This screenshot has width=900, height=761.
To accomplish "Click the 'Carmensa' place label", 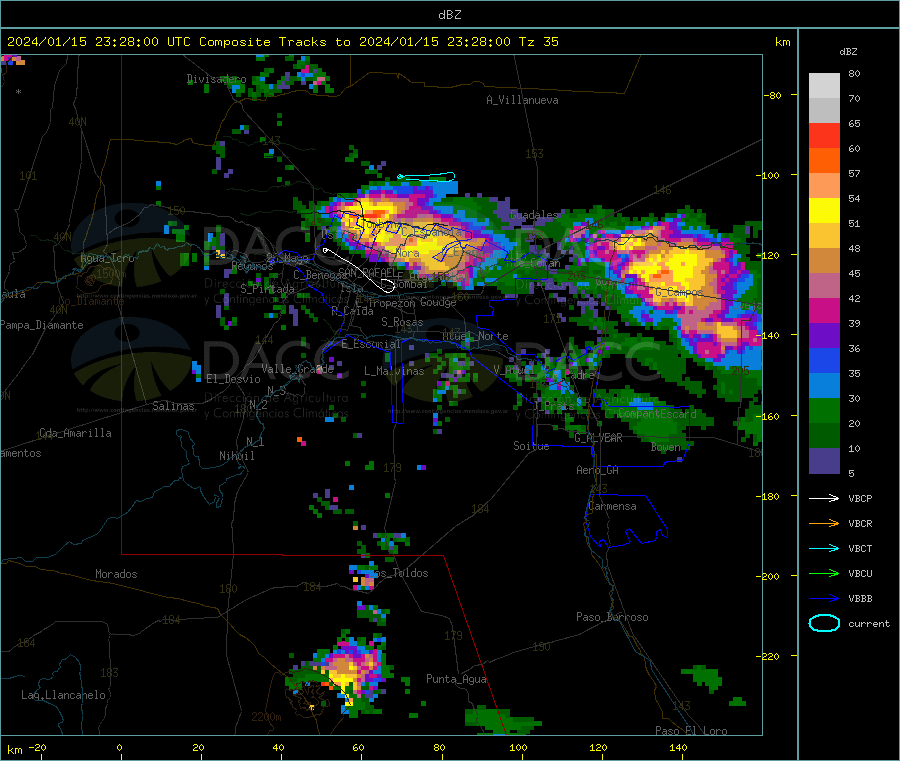I will (612, 506).
